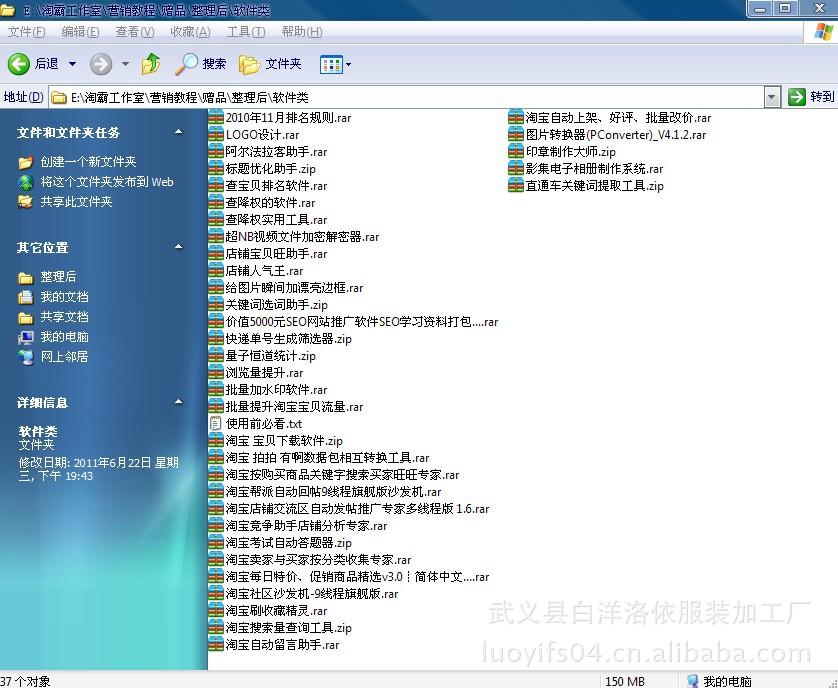Open the Views icon dropdown in toolbar
Screen dimensions: 838x688
click(335, 64)
